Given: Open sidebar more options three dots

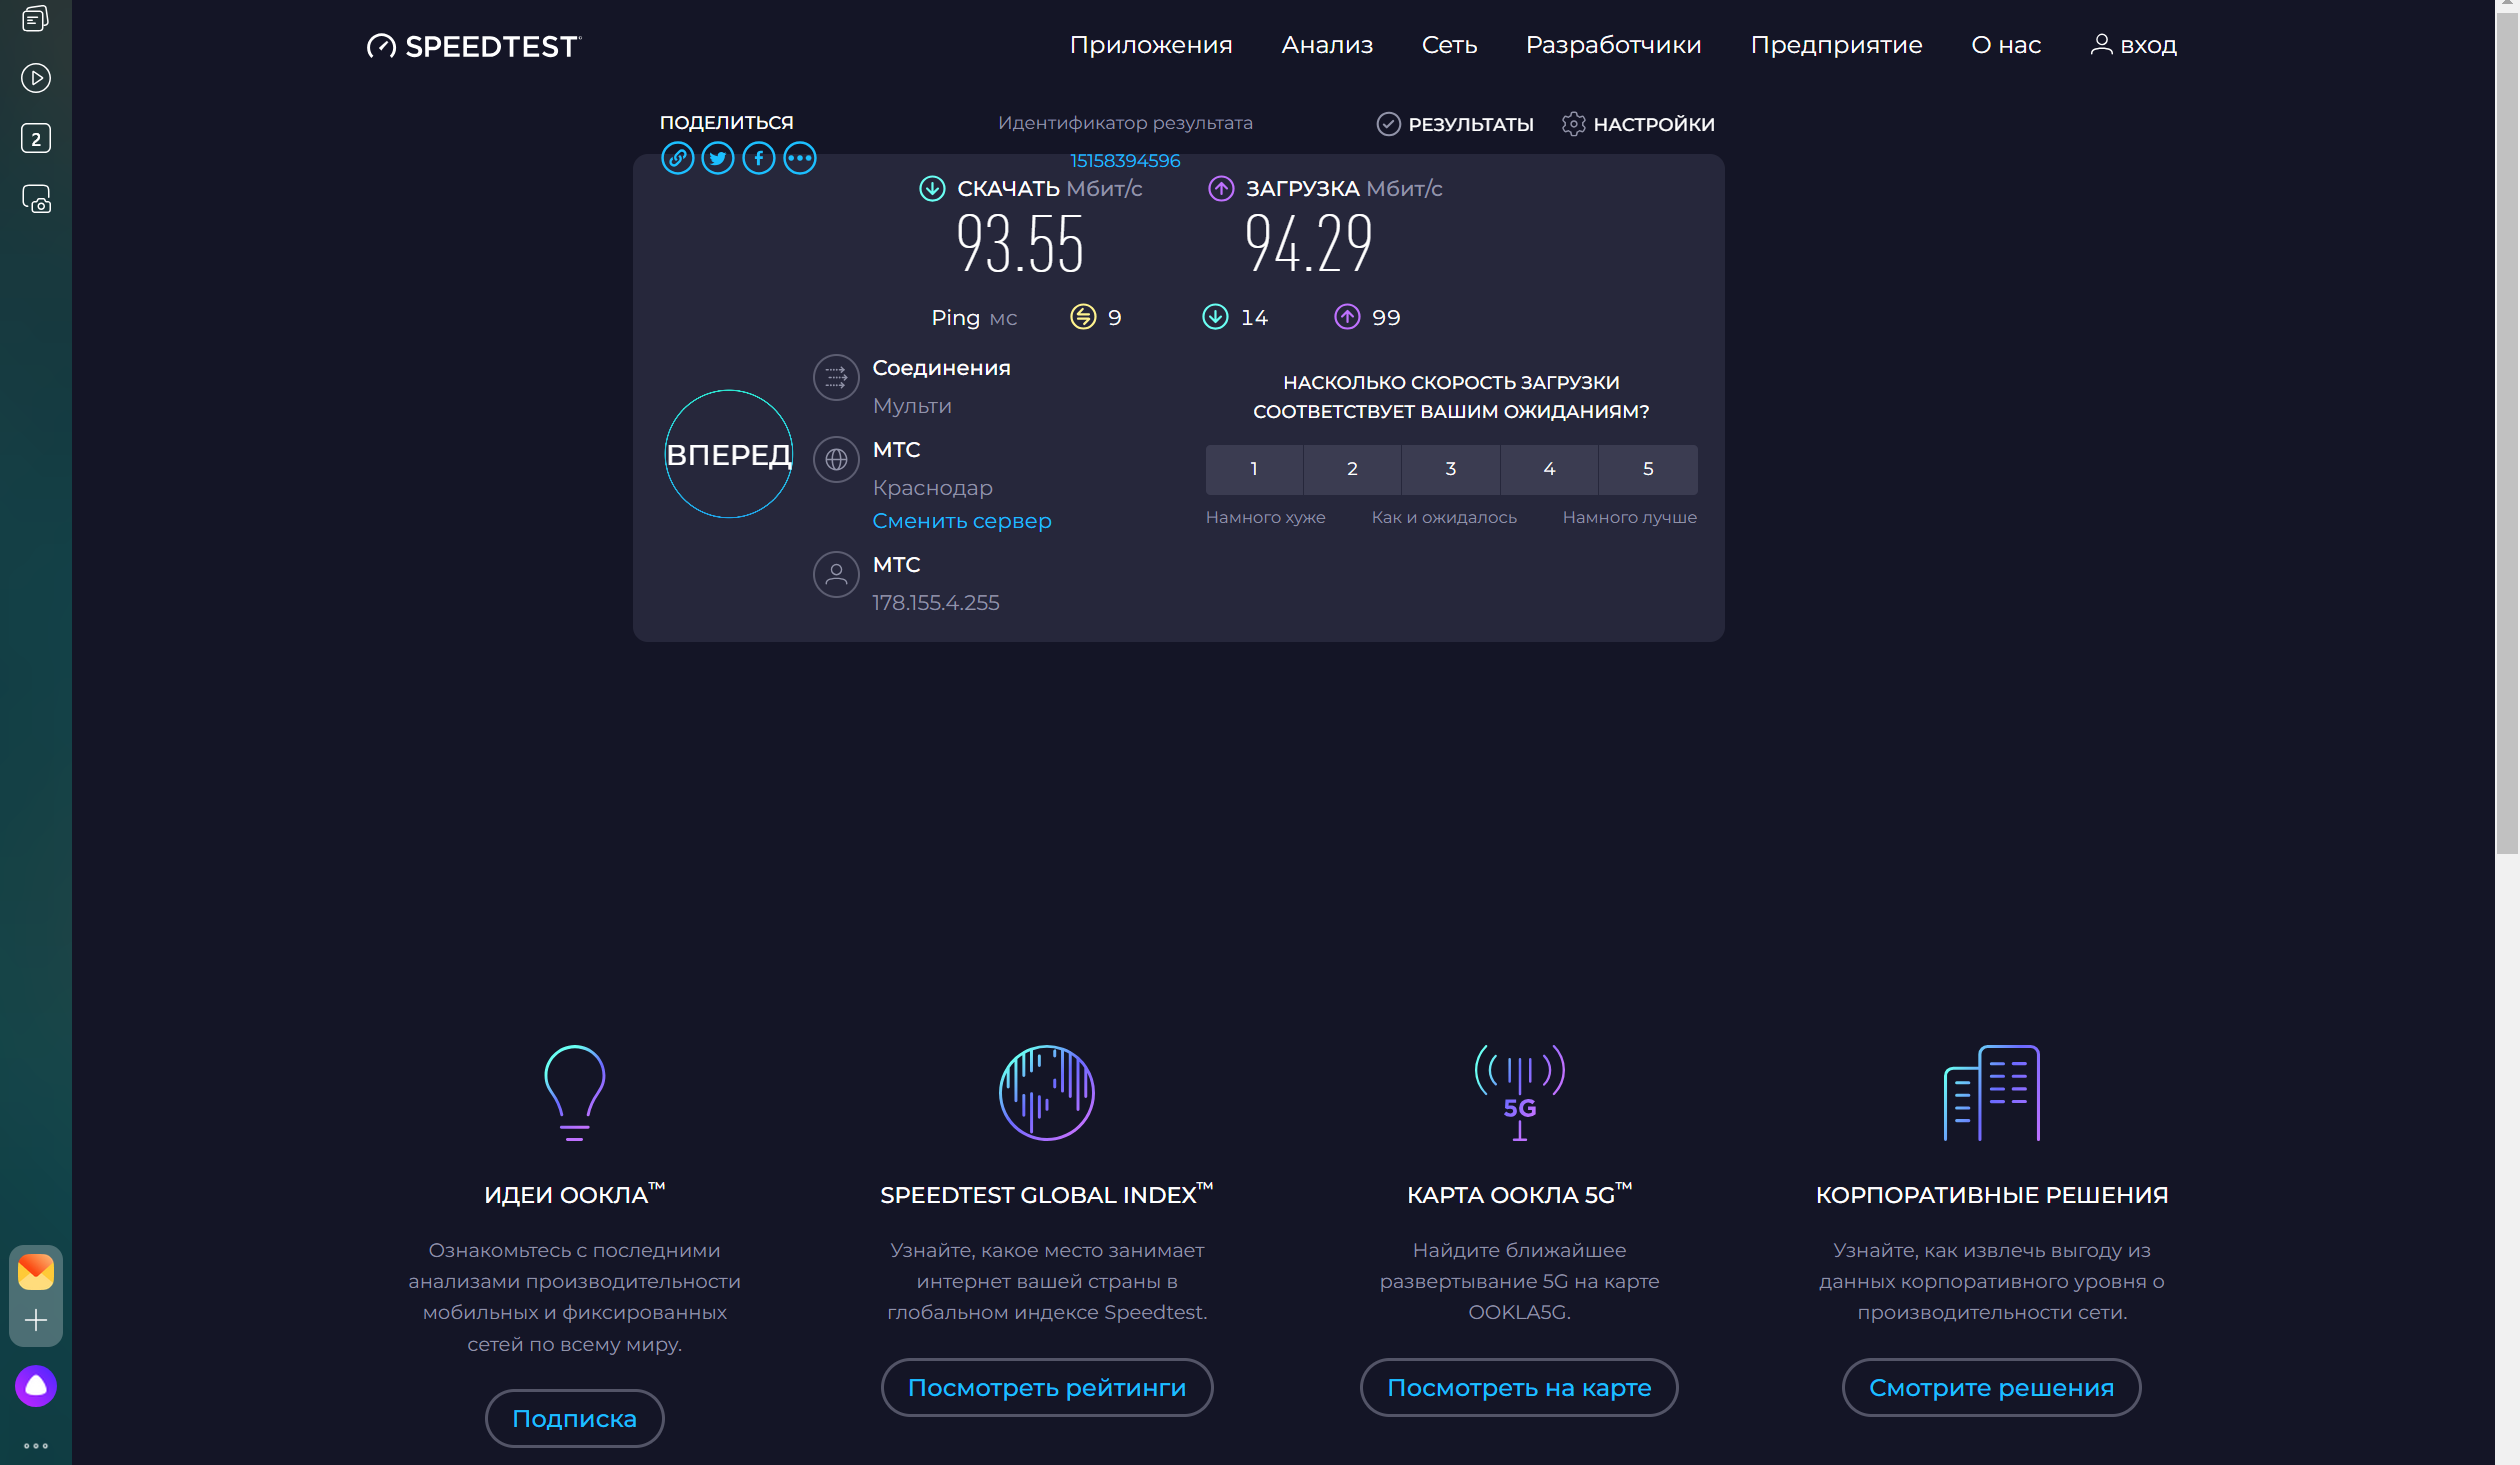Looking at the screenshot, I should point(36,1445).
